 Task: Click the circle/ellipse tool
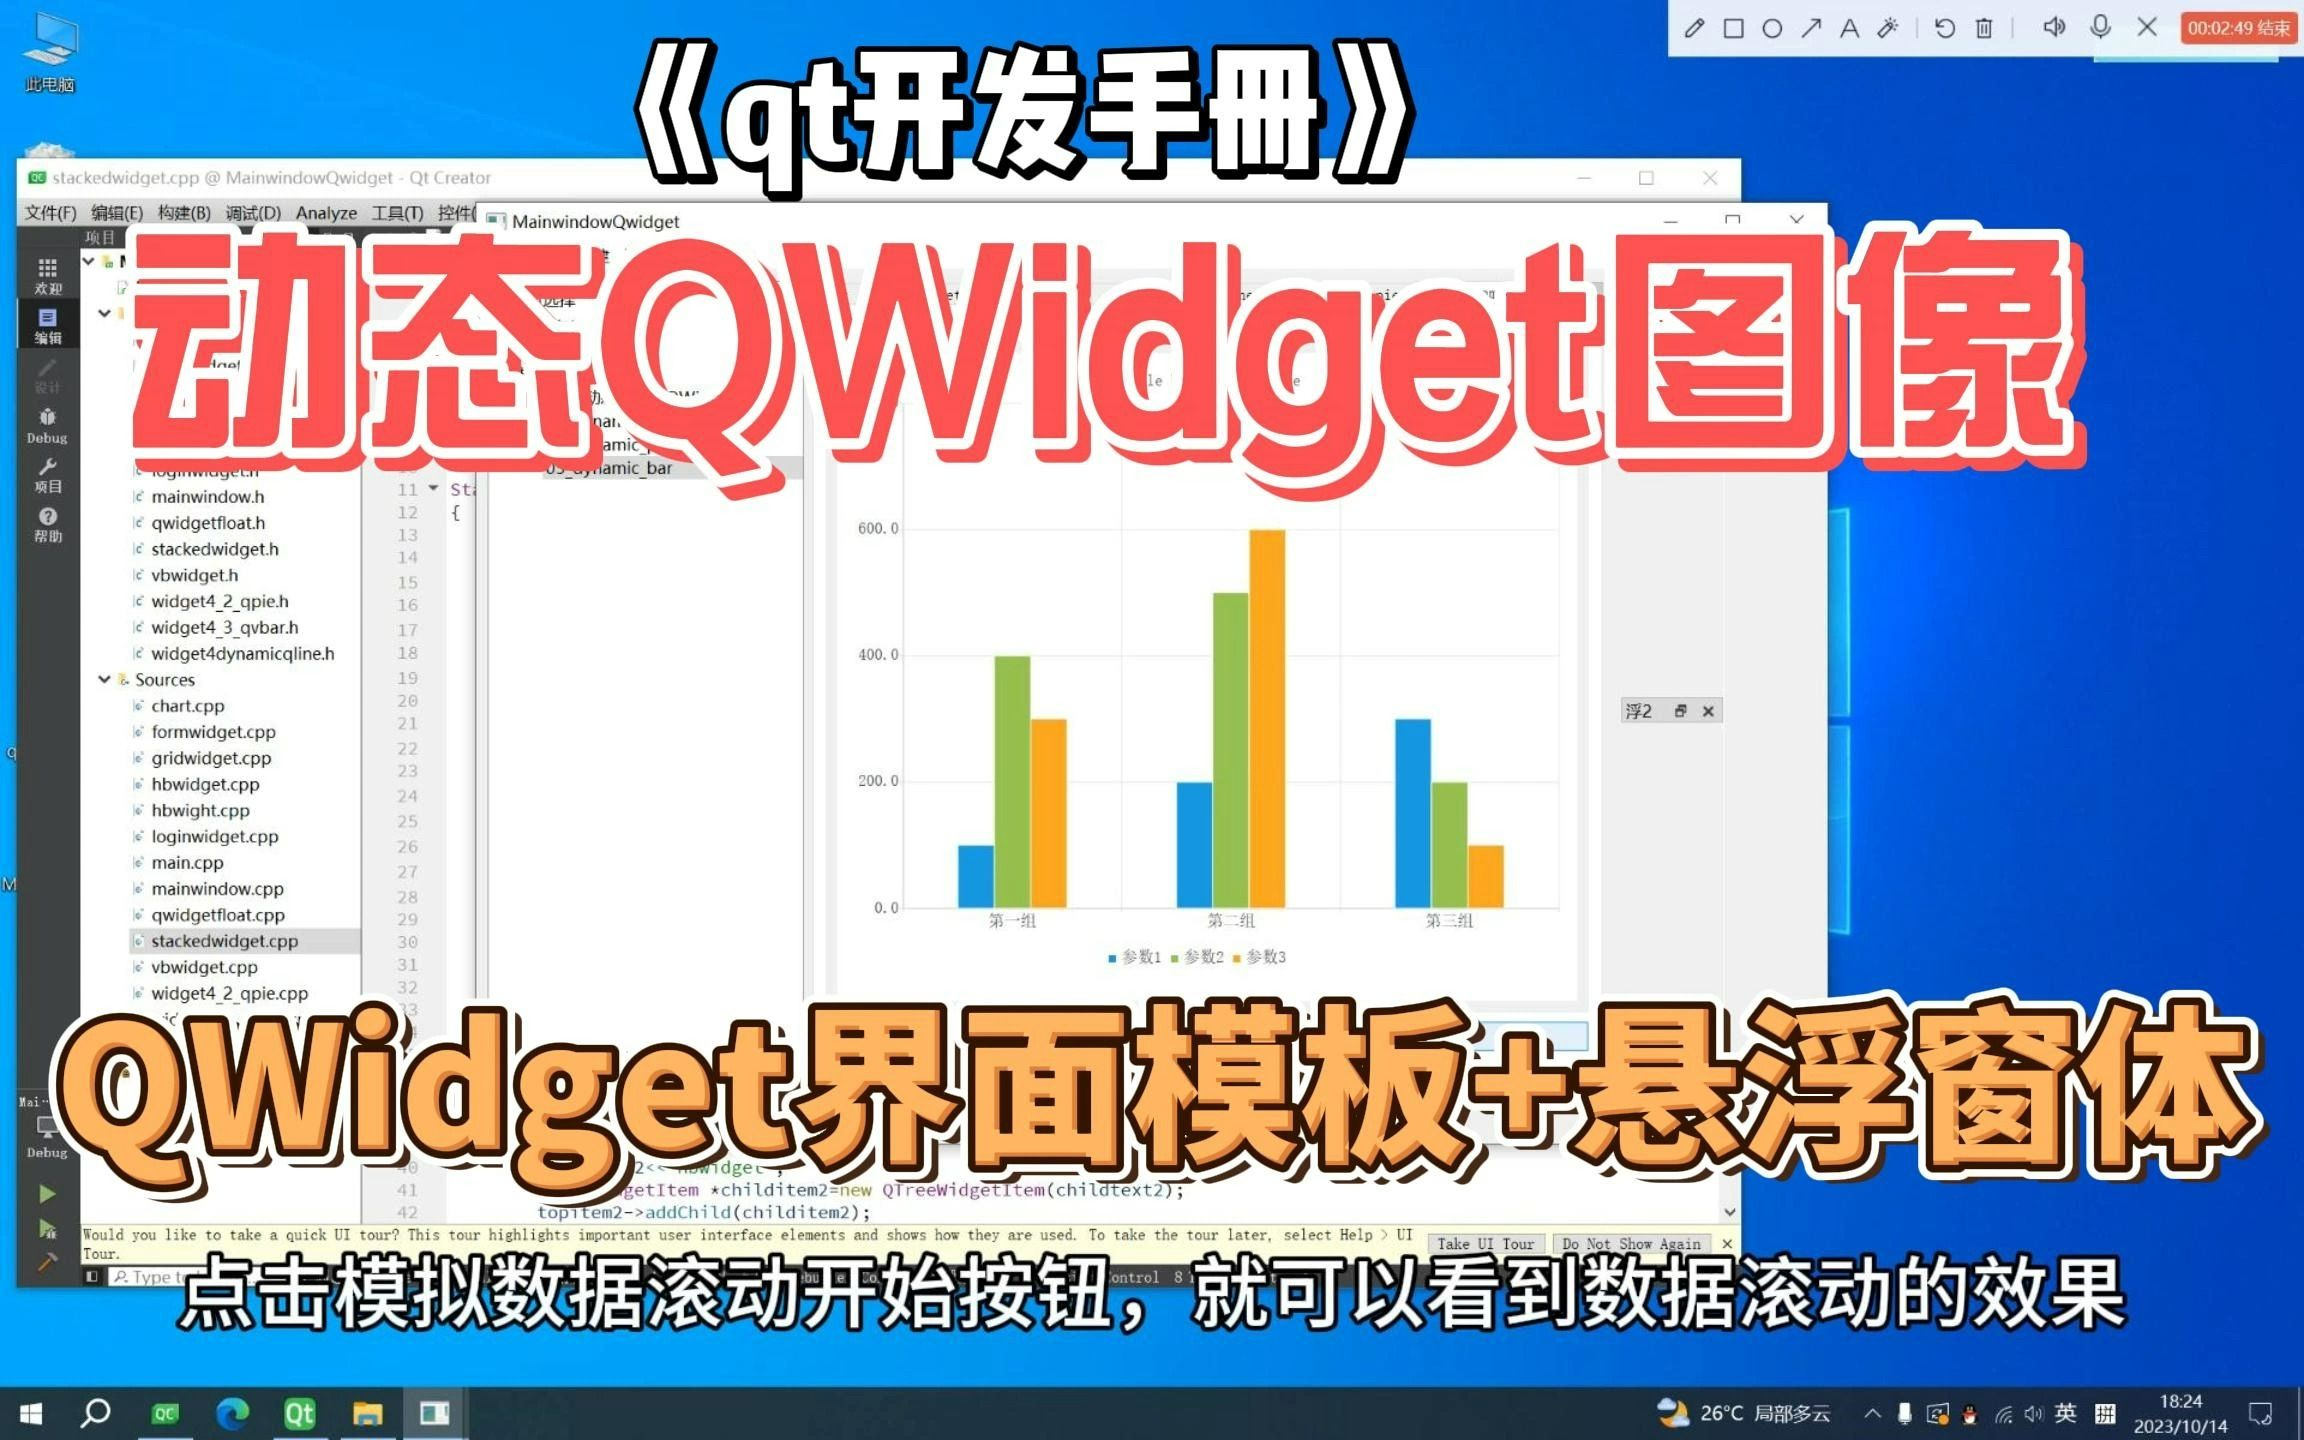(1775, 23)
